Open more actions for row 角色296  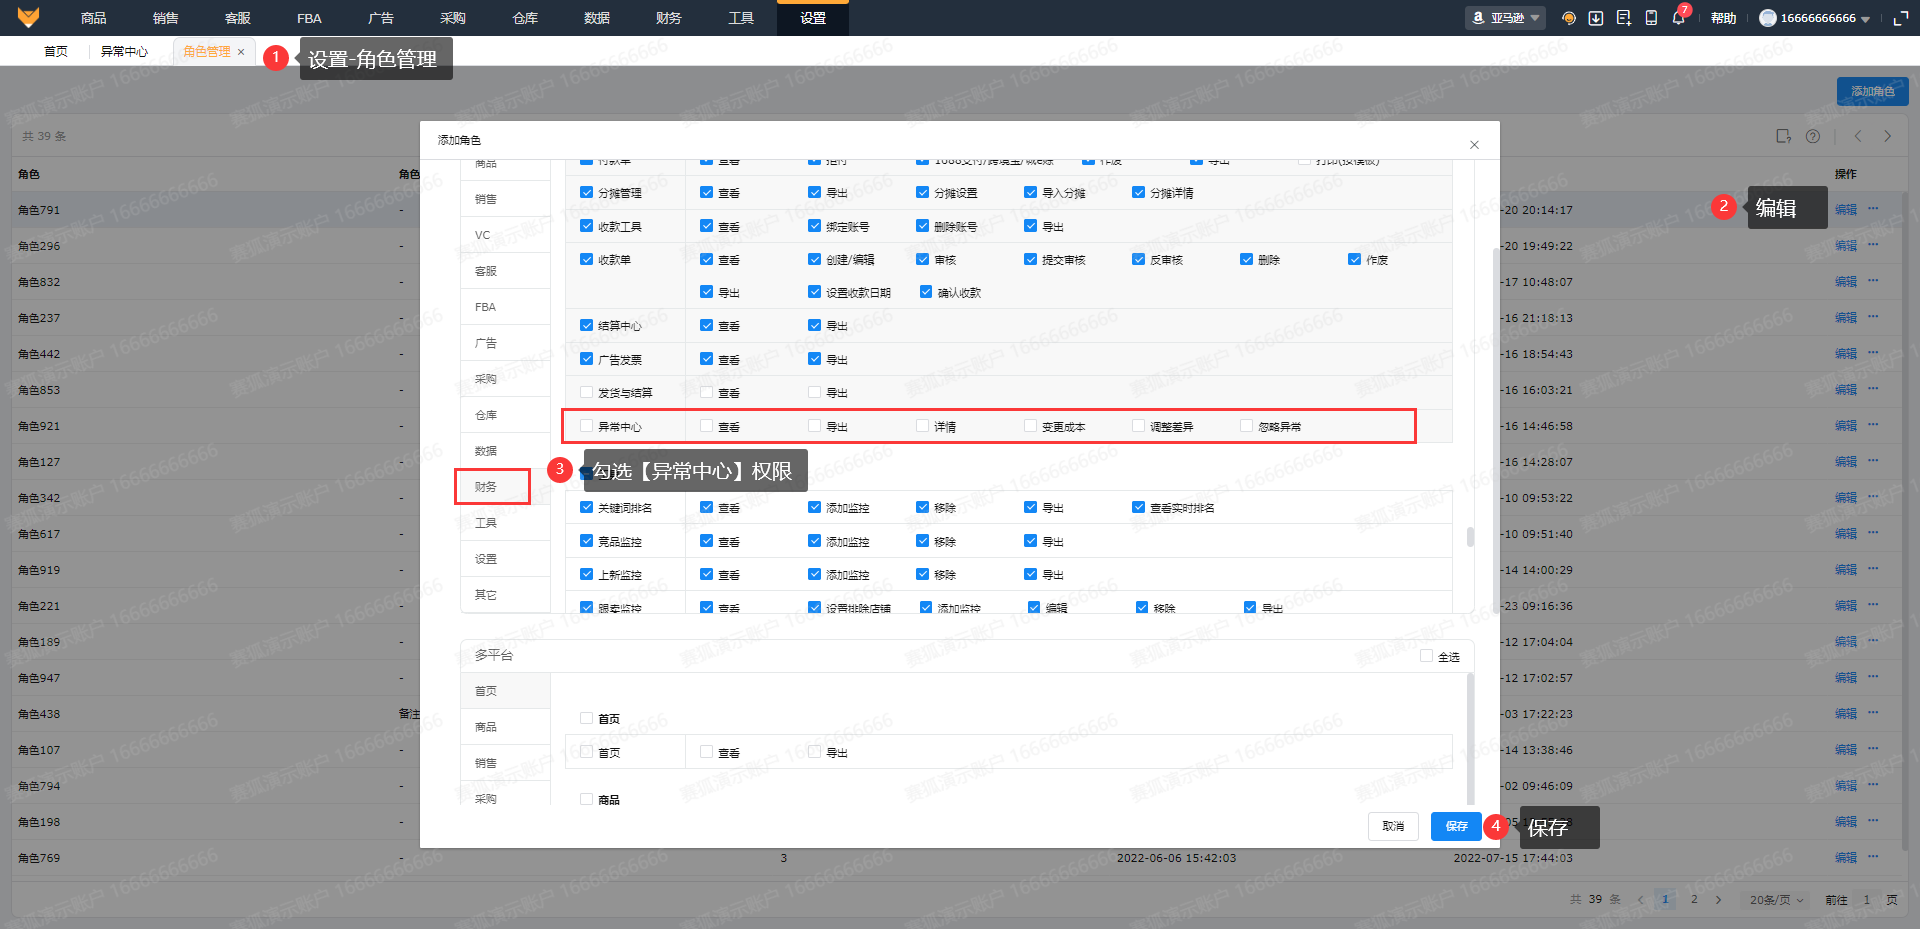pos(1873,245)
